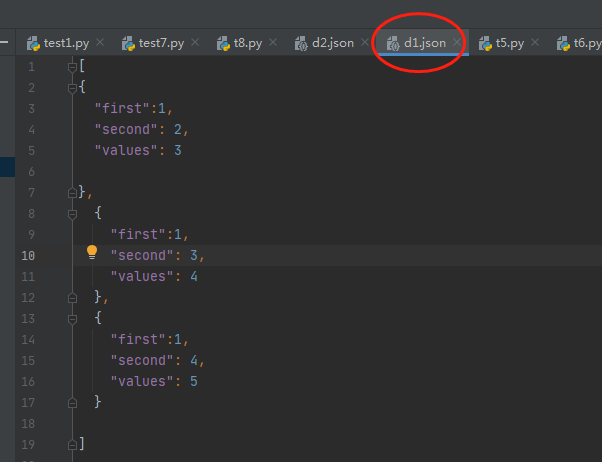Screen dimensions: 602x462
Task: Click the opening bracket on line 1
Action: pos(82,66)
